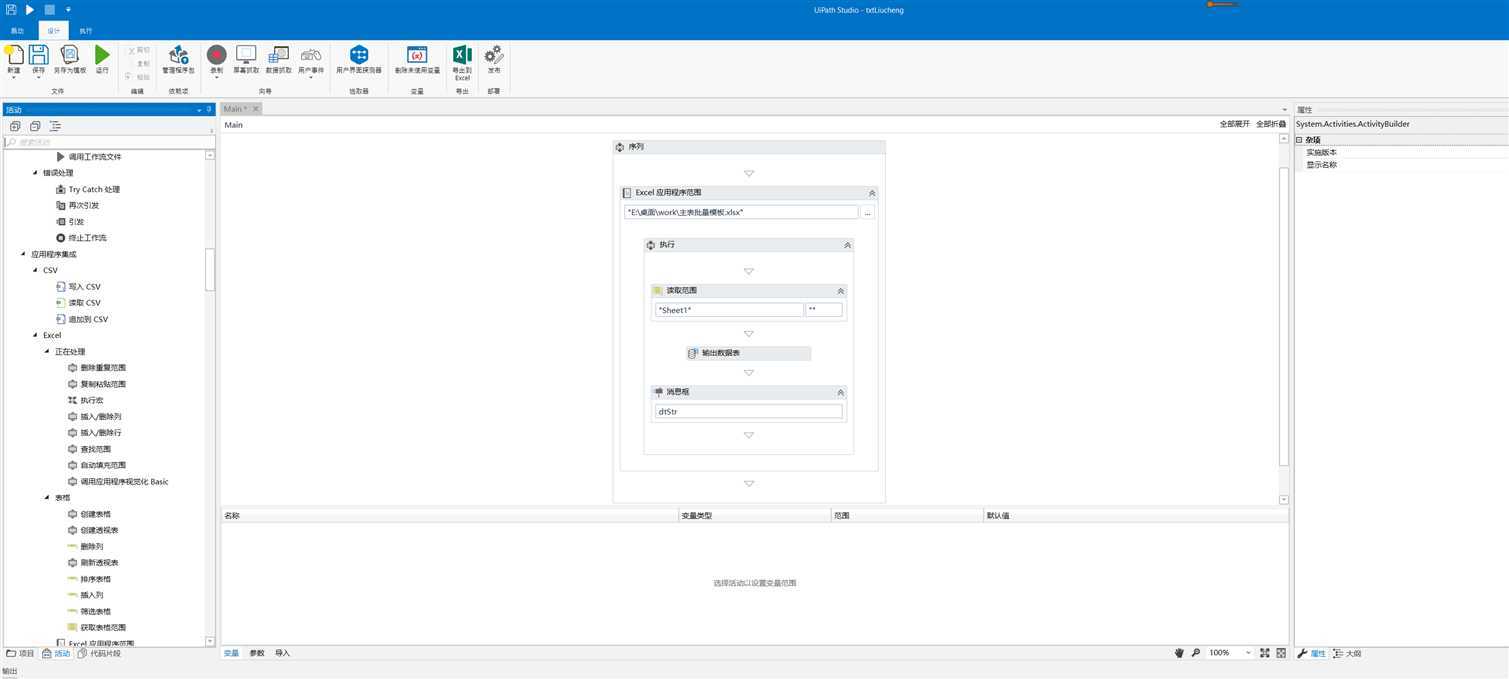The width and height of the screenshot is (1509, 679).
Task: Click the 用户事件 (User Events) icon
Action: pos(311,54)
